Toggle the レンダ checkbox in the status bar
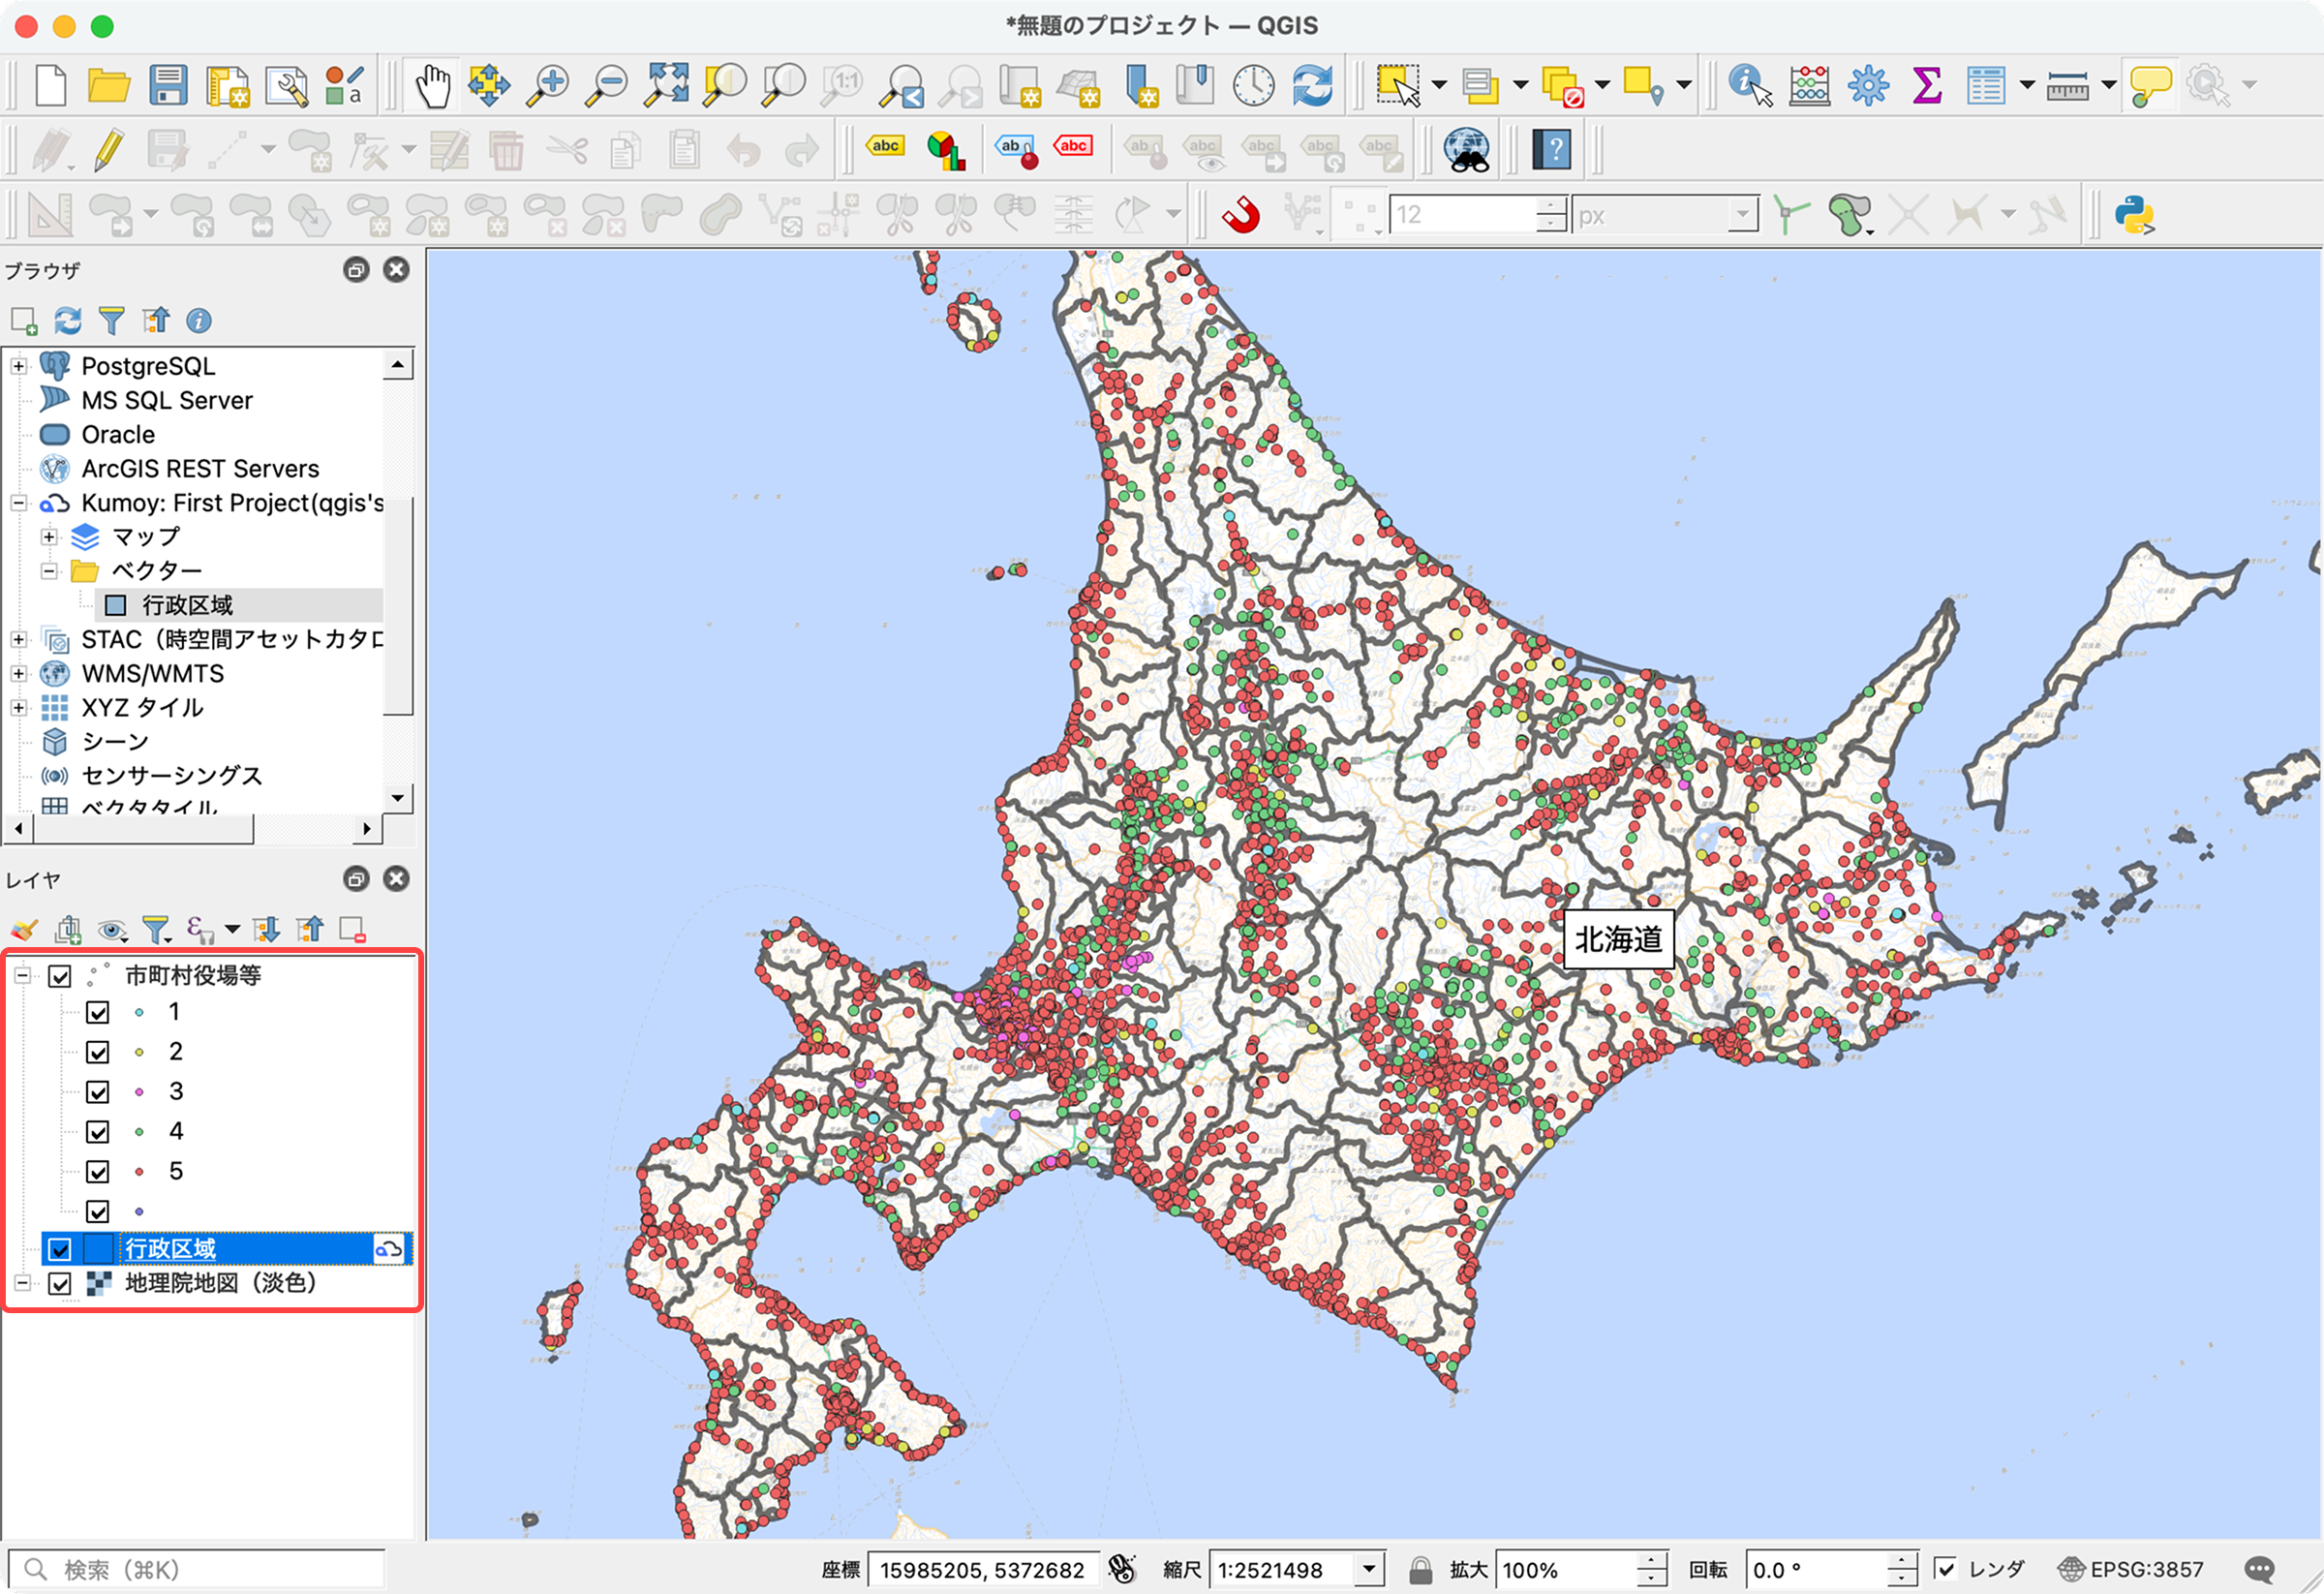Viewport: 2324px width, 1594px height. [x=1944, y=1568]
